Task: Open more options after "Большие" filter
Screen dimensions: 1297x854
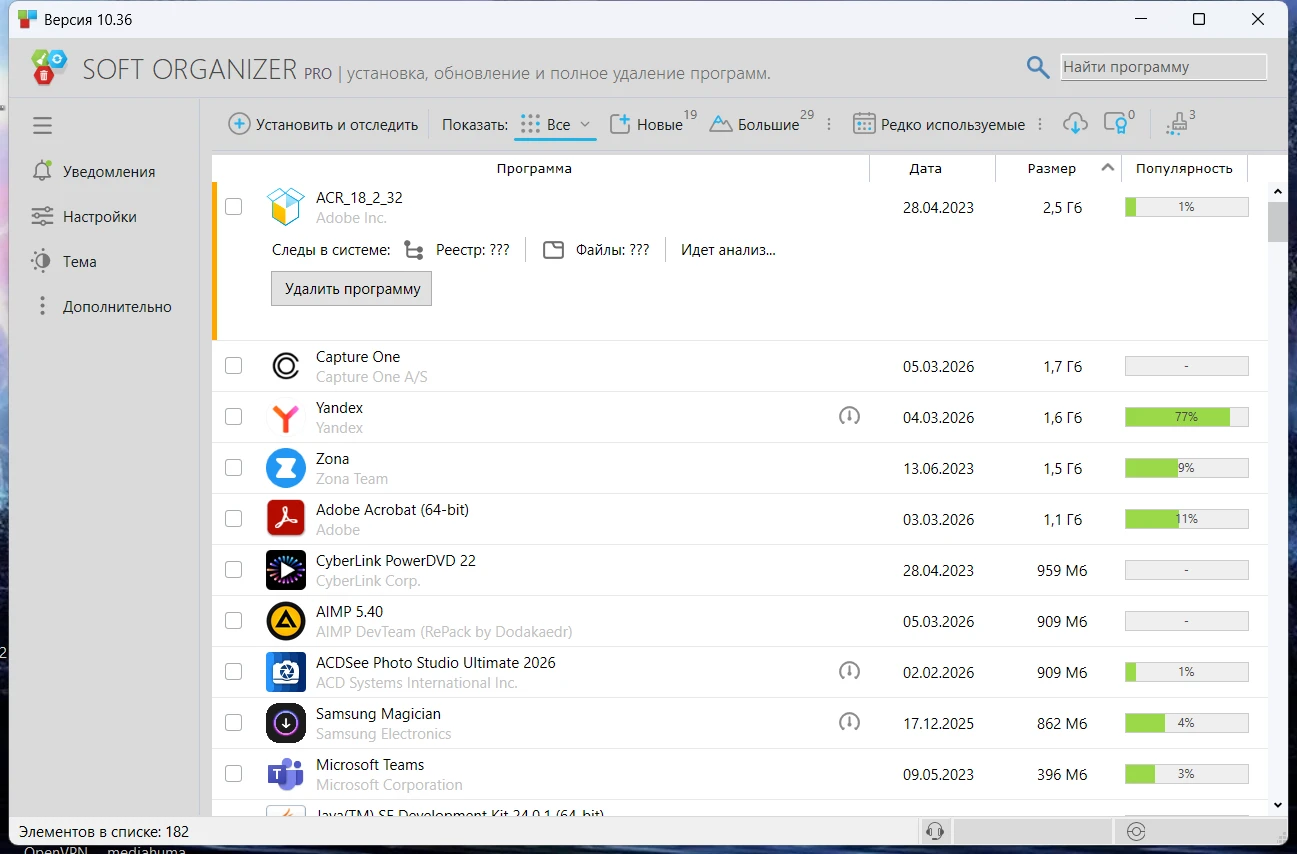Action: click(828, 124)
